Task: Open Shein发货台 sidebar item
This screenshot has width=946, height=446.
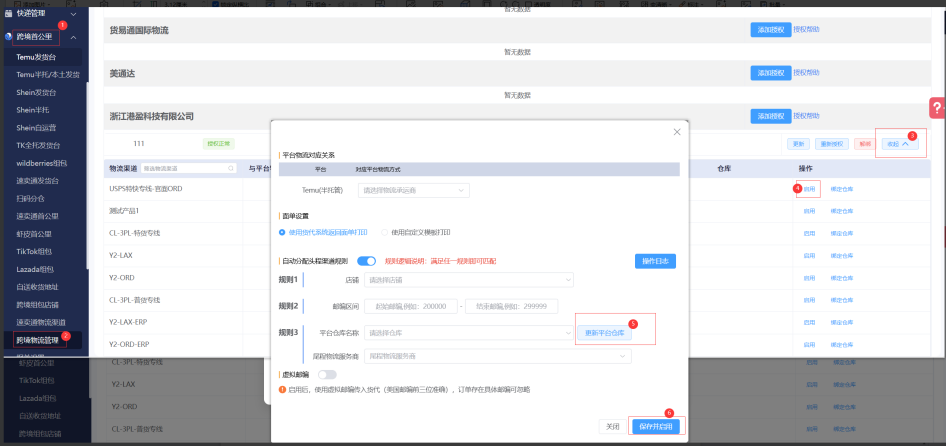Action: (36, 92)
